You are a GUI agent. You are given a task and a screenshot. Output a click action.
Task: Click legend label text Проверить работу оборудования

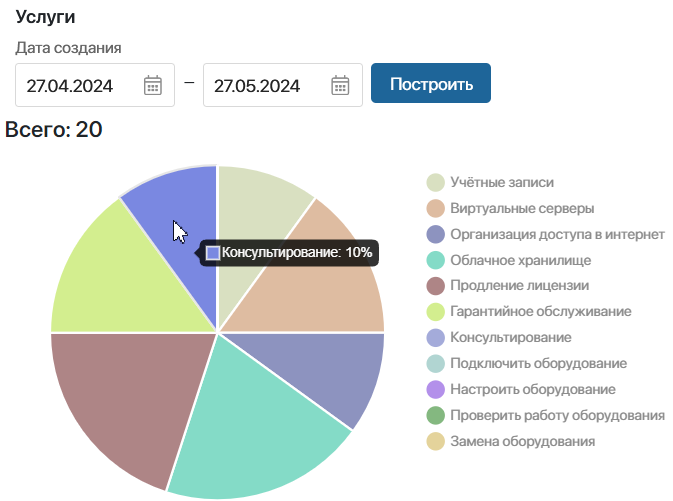pos(557,416)
